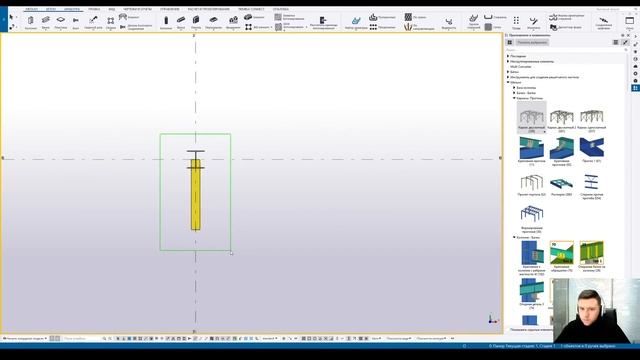The image size is (640, 360).
Task: Select the concrete Column tool
Action: coord(166,22)
